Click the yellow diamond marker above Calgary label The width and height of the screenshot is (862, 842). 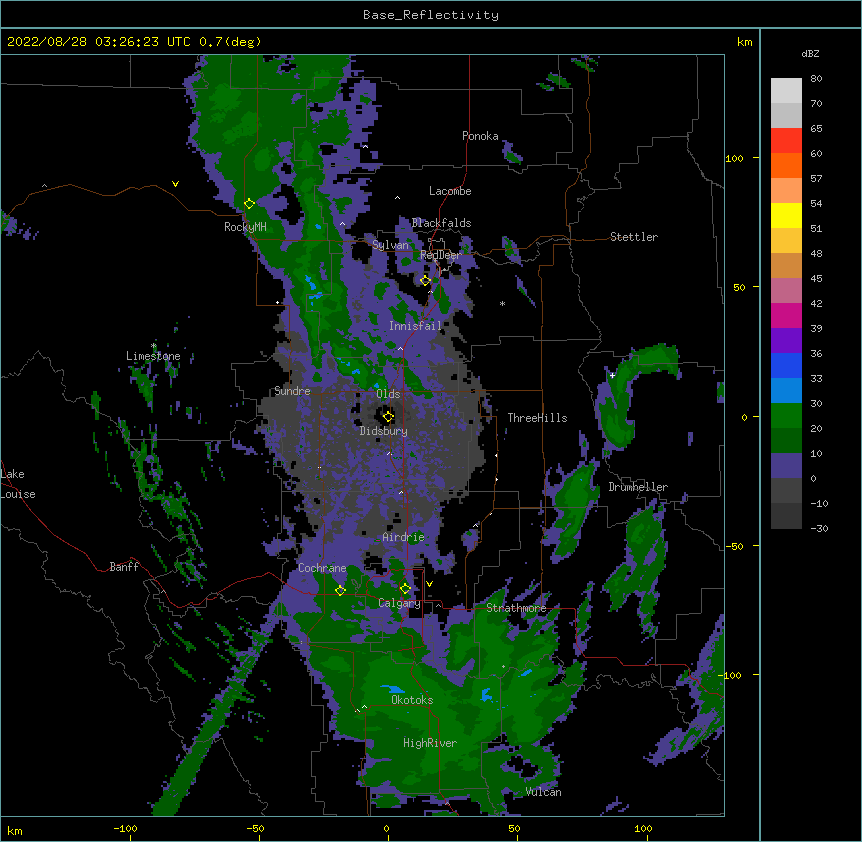tap(405, 589)
